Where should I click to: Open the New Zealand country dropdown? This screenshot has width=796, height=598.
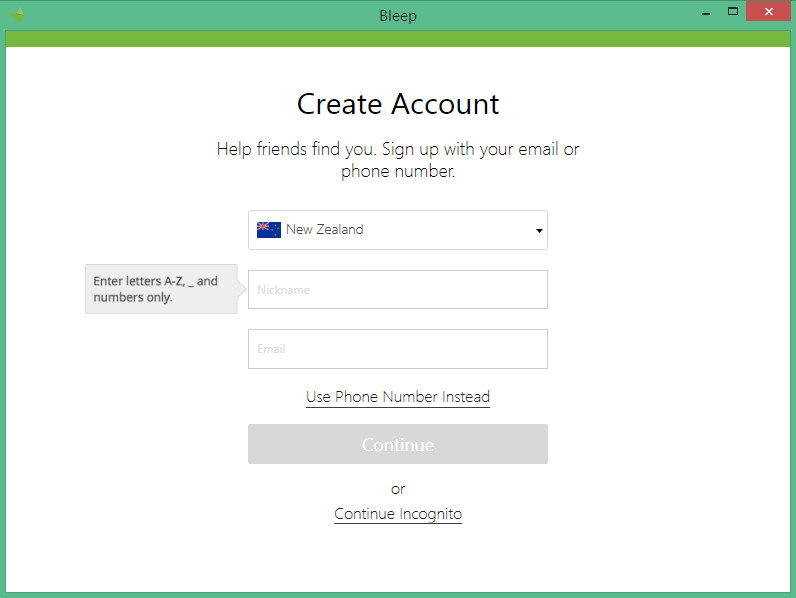pos(397,230)
